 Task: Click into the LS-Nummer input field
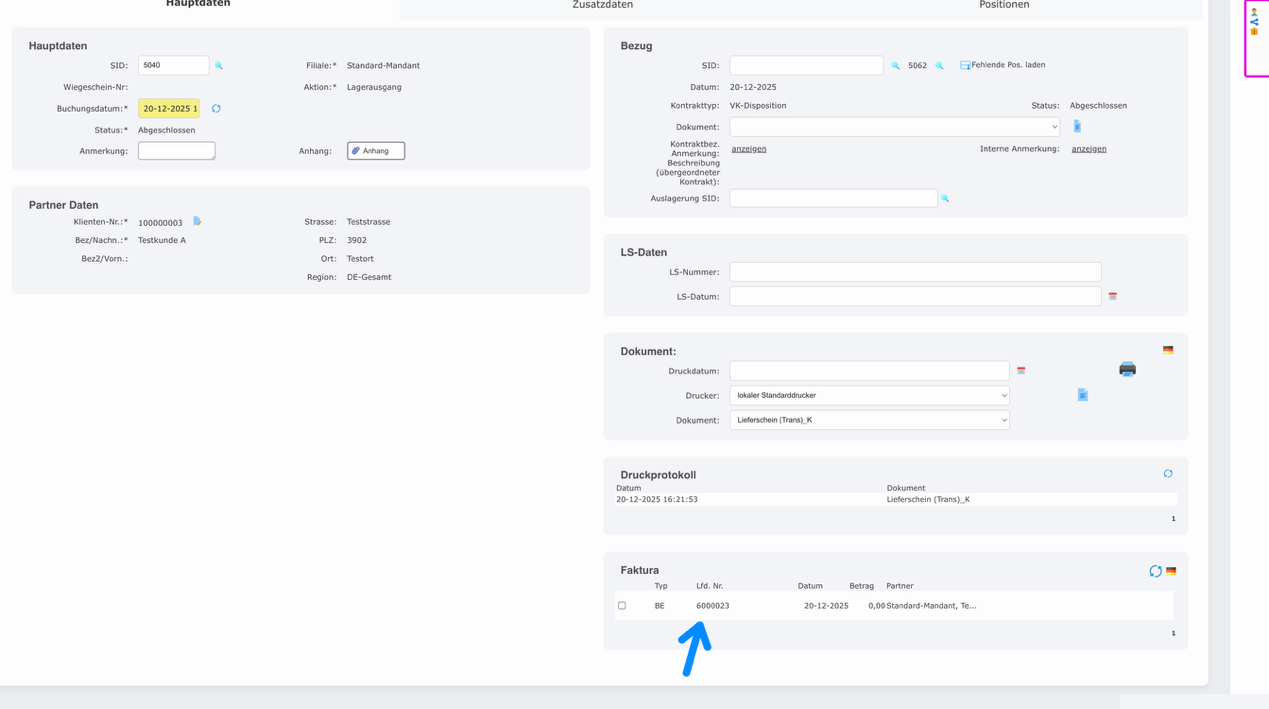[914, 272]
